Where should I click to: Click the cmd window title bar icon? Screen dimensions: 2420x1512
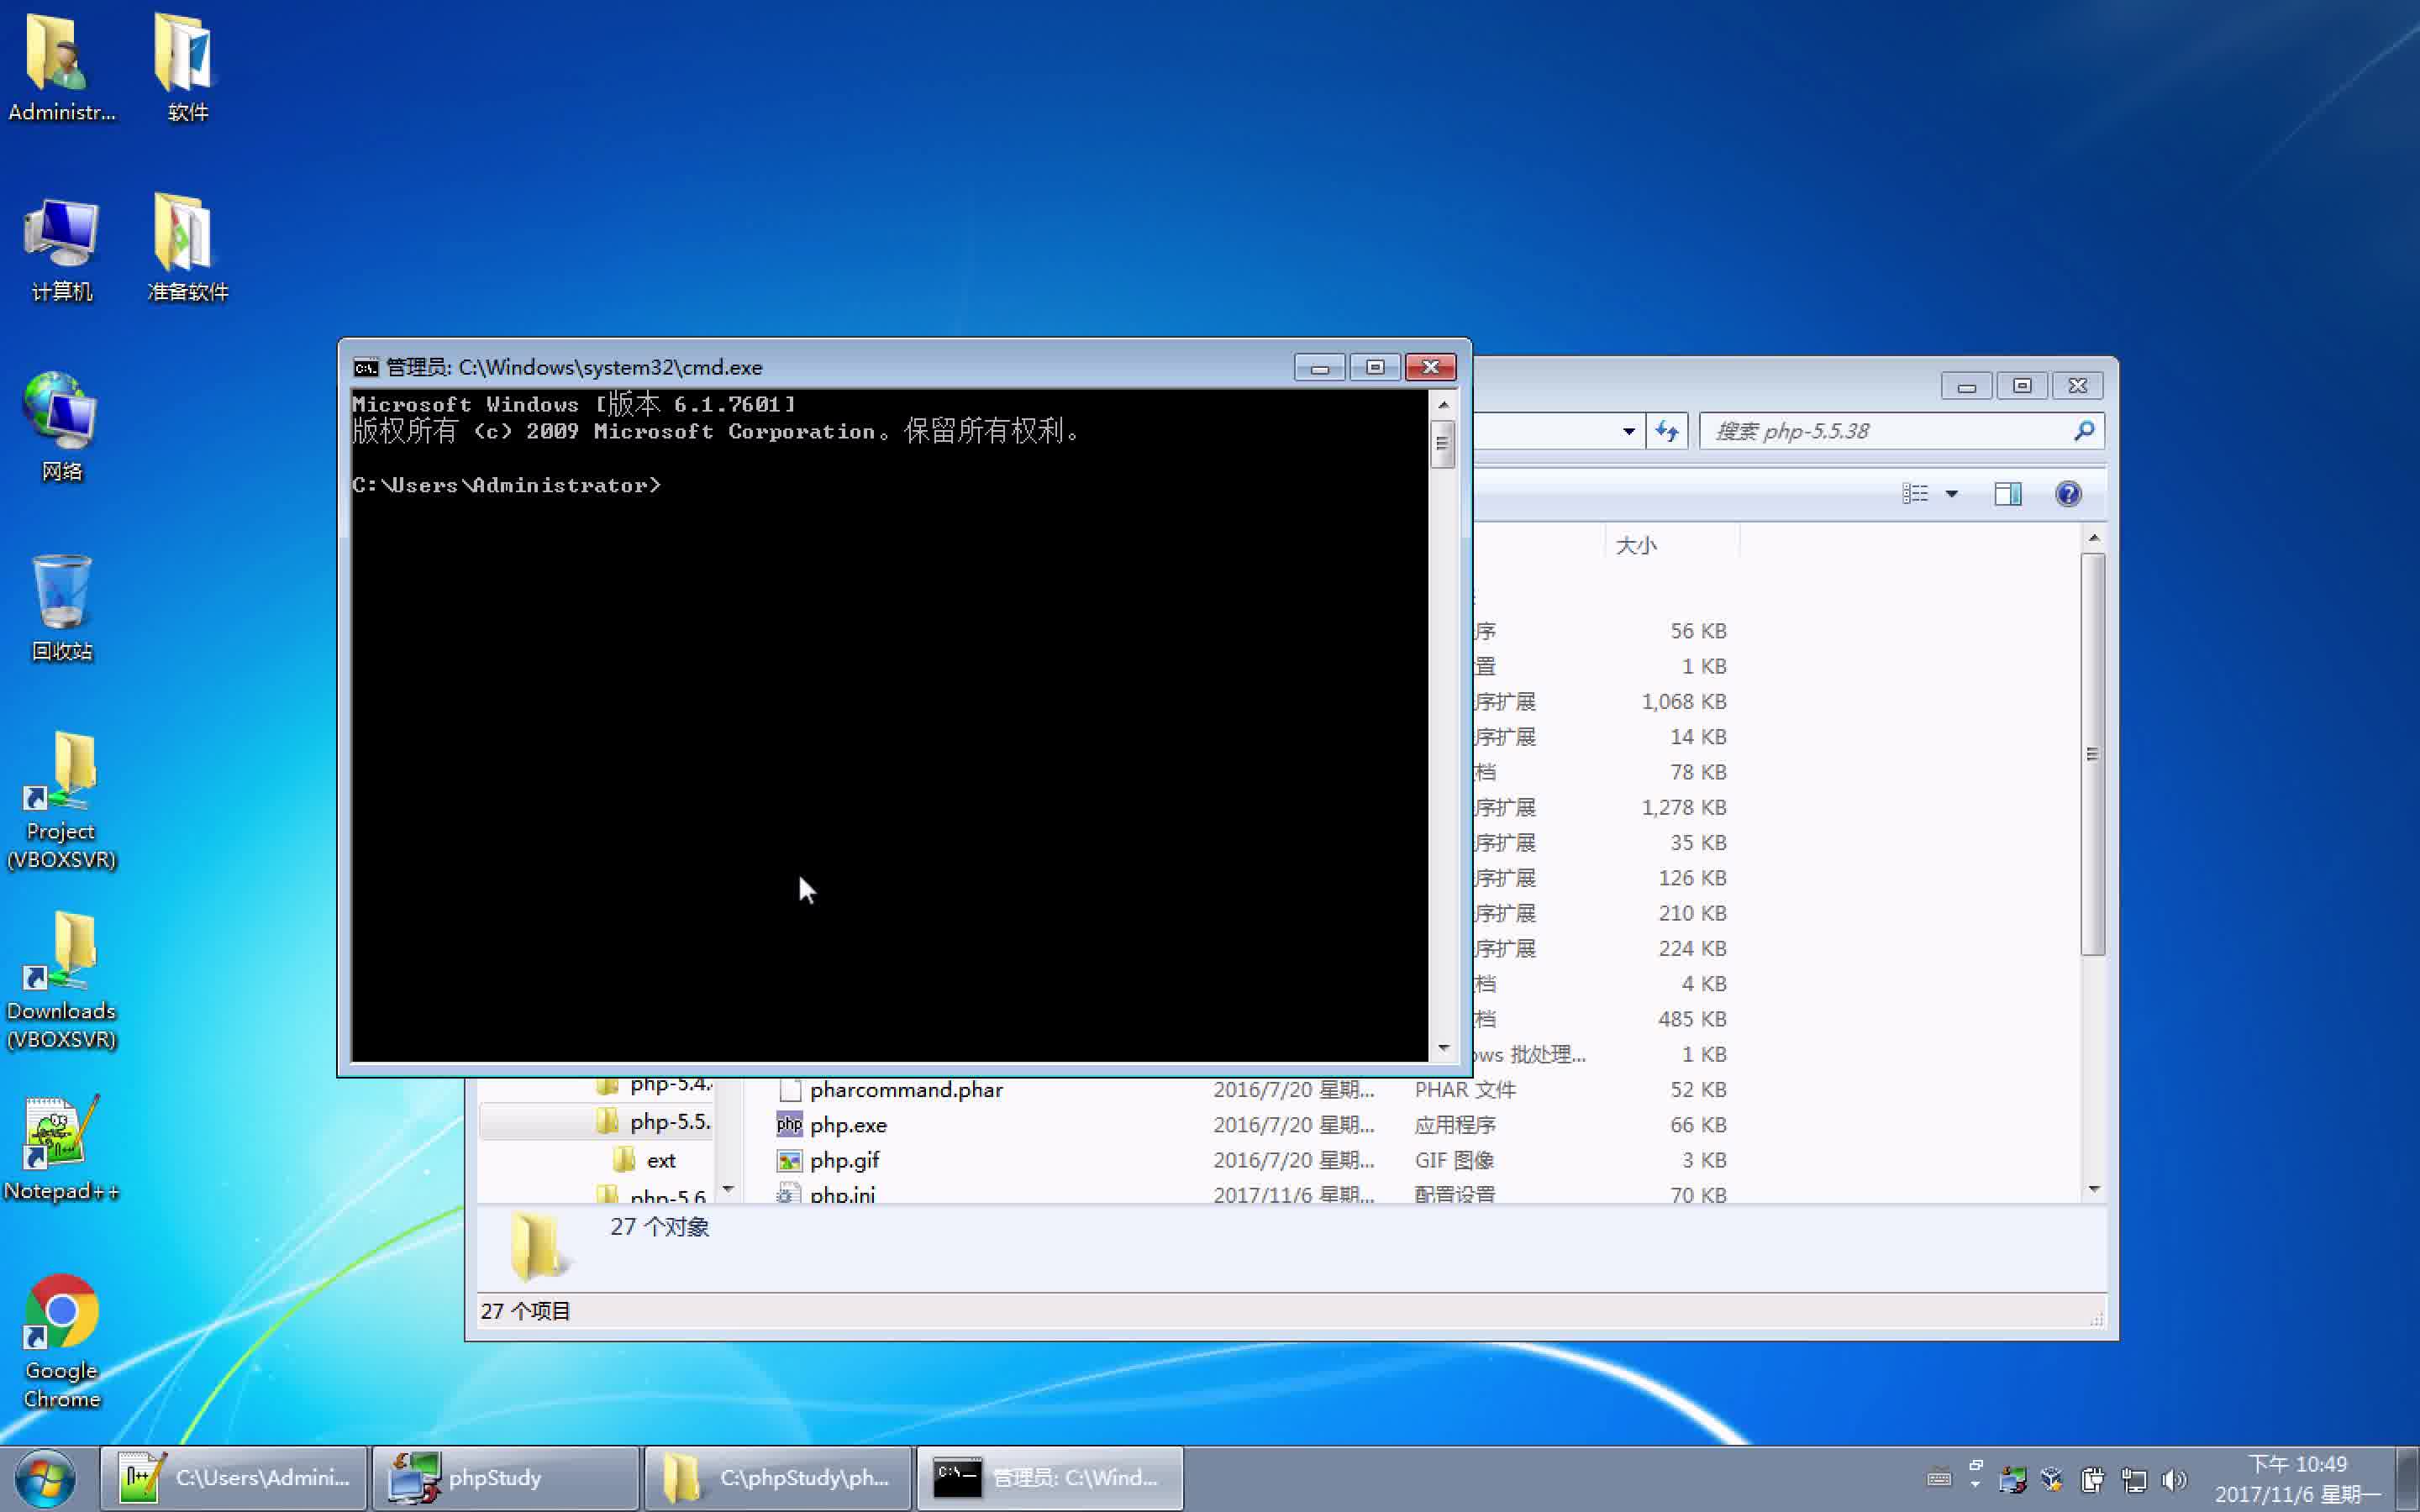point(366,367)
